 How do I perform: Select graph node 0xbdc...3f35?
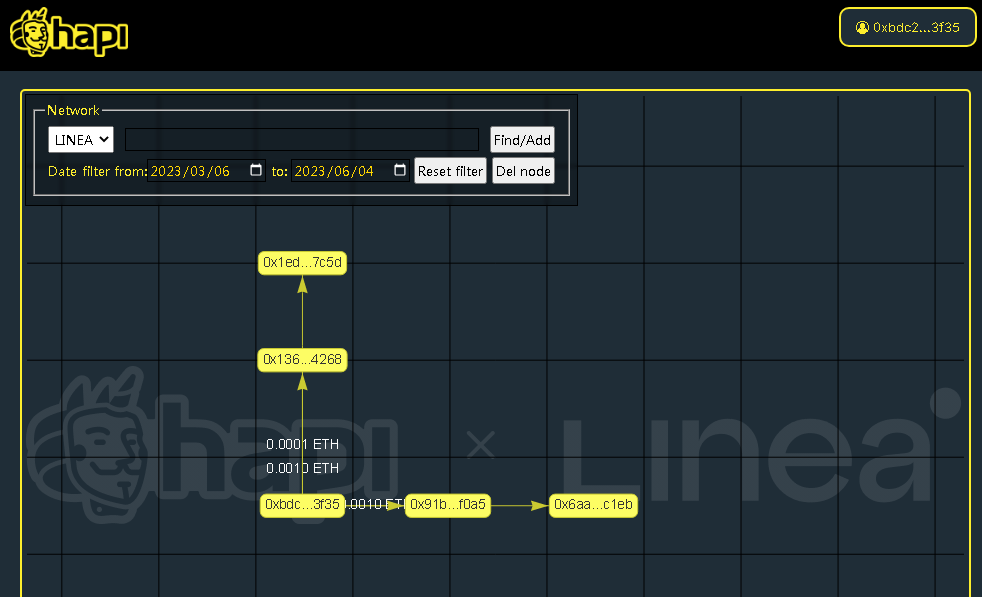(302, 505)
